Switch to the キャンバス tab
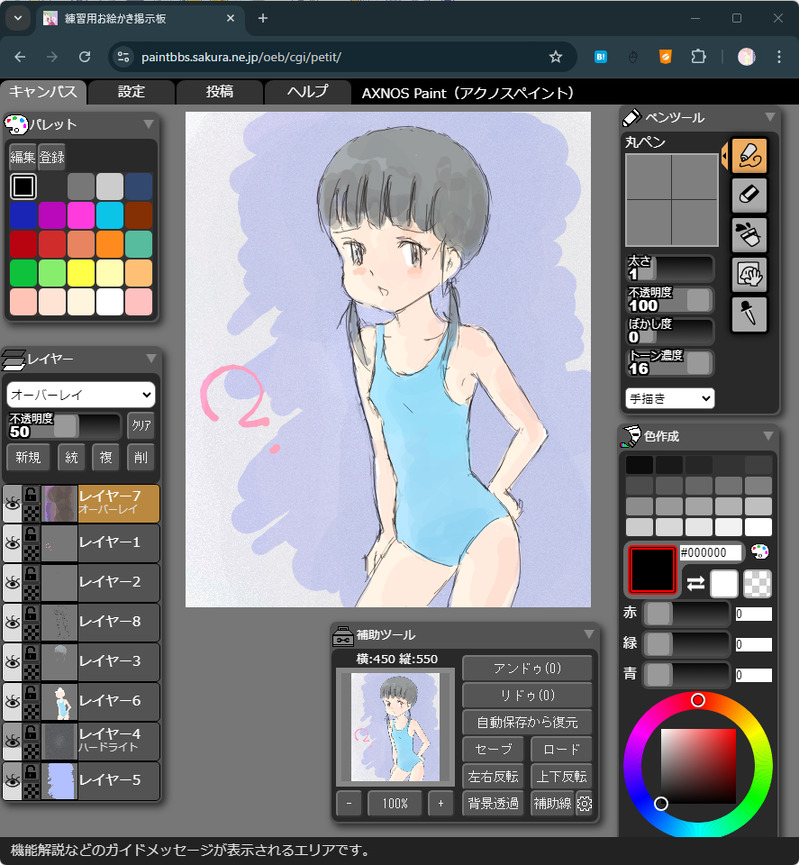 click(43, 92)
